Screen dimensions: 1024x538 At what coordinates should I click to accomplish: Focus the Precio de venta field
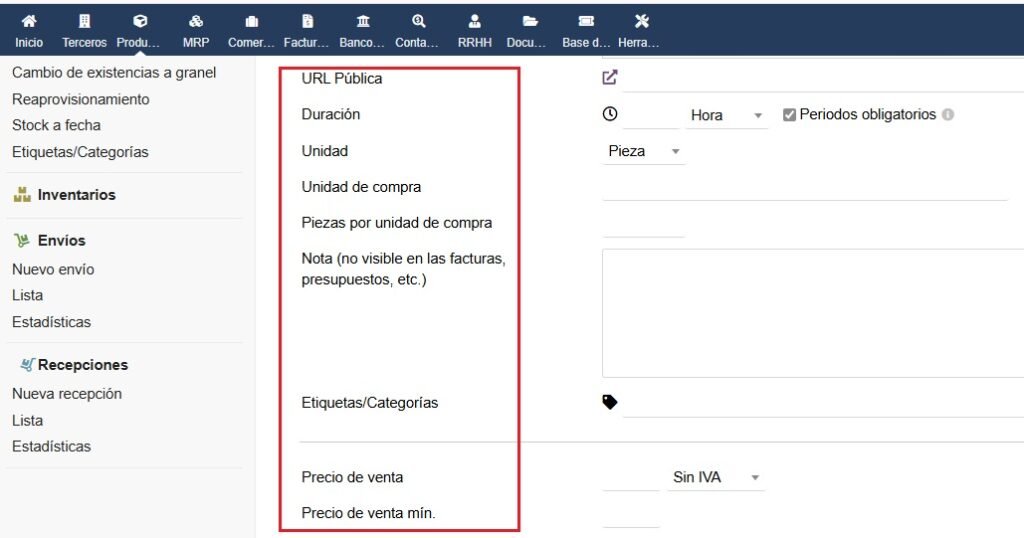(631, 478)
